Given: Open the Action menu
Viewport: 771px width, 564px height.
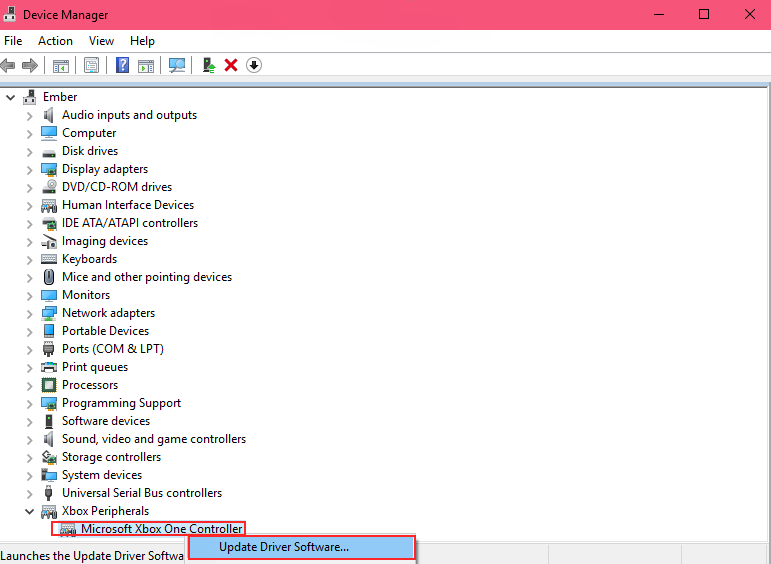Looking at the screenshot, I should pyautogui.click(x=55, y=41).
